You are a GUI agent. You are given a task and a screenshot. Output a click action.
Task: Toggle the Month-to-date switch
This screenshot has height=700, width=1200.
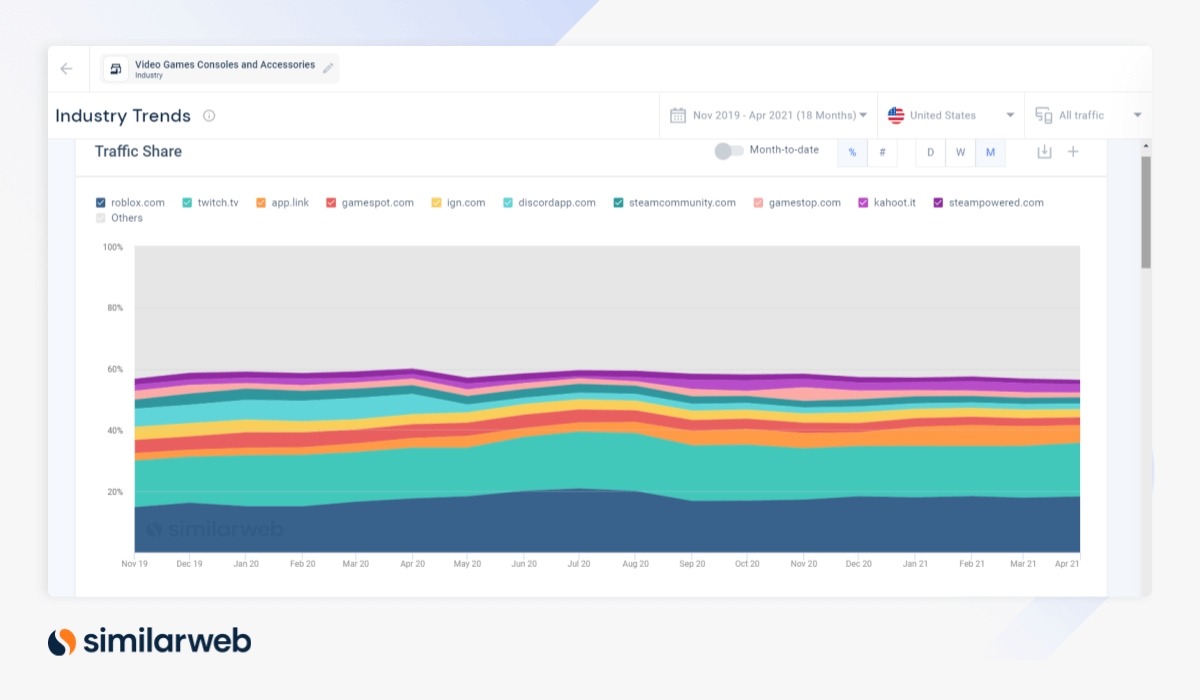729,151
